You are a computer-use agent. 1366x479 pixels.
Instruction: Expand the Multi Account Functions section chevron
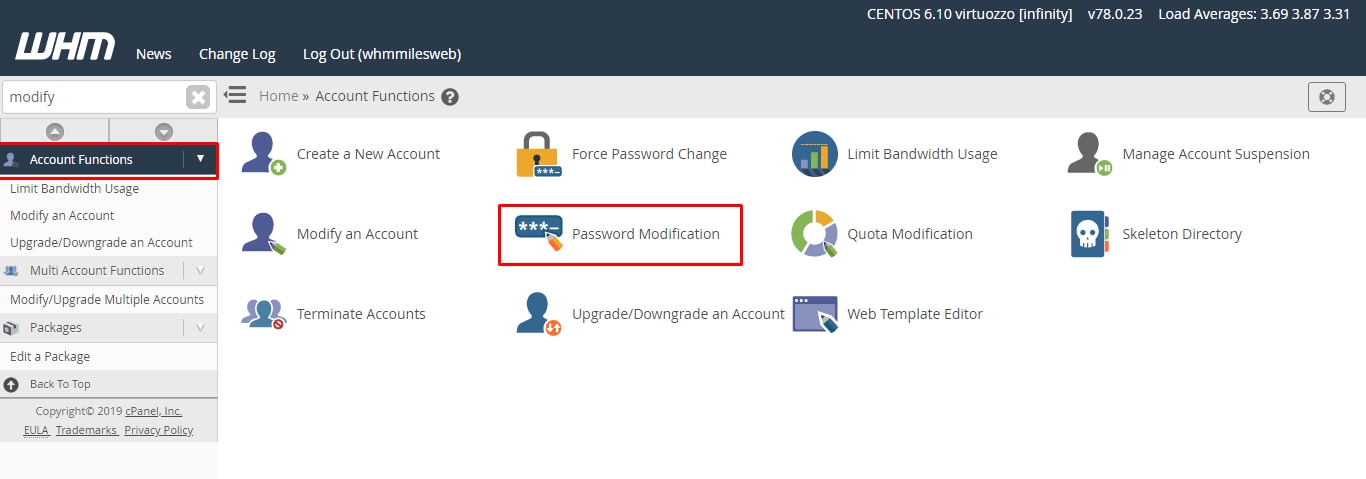pyautogui.click(x=200, y=270)
